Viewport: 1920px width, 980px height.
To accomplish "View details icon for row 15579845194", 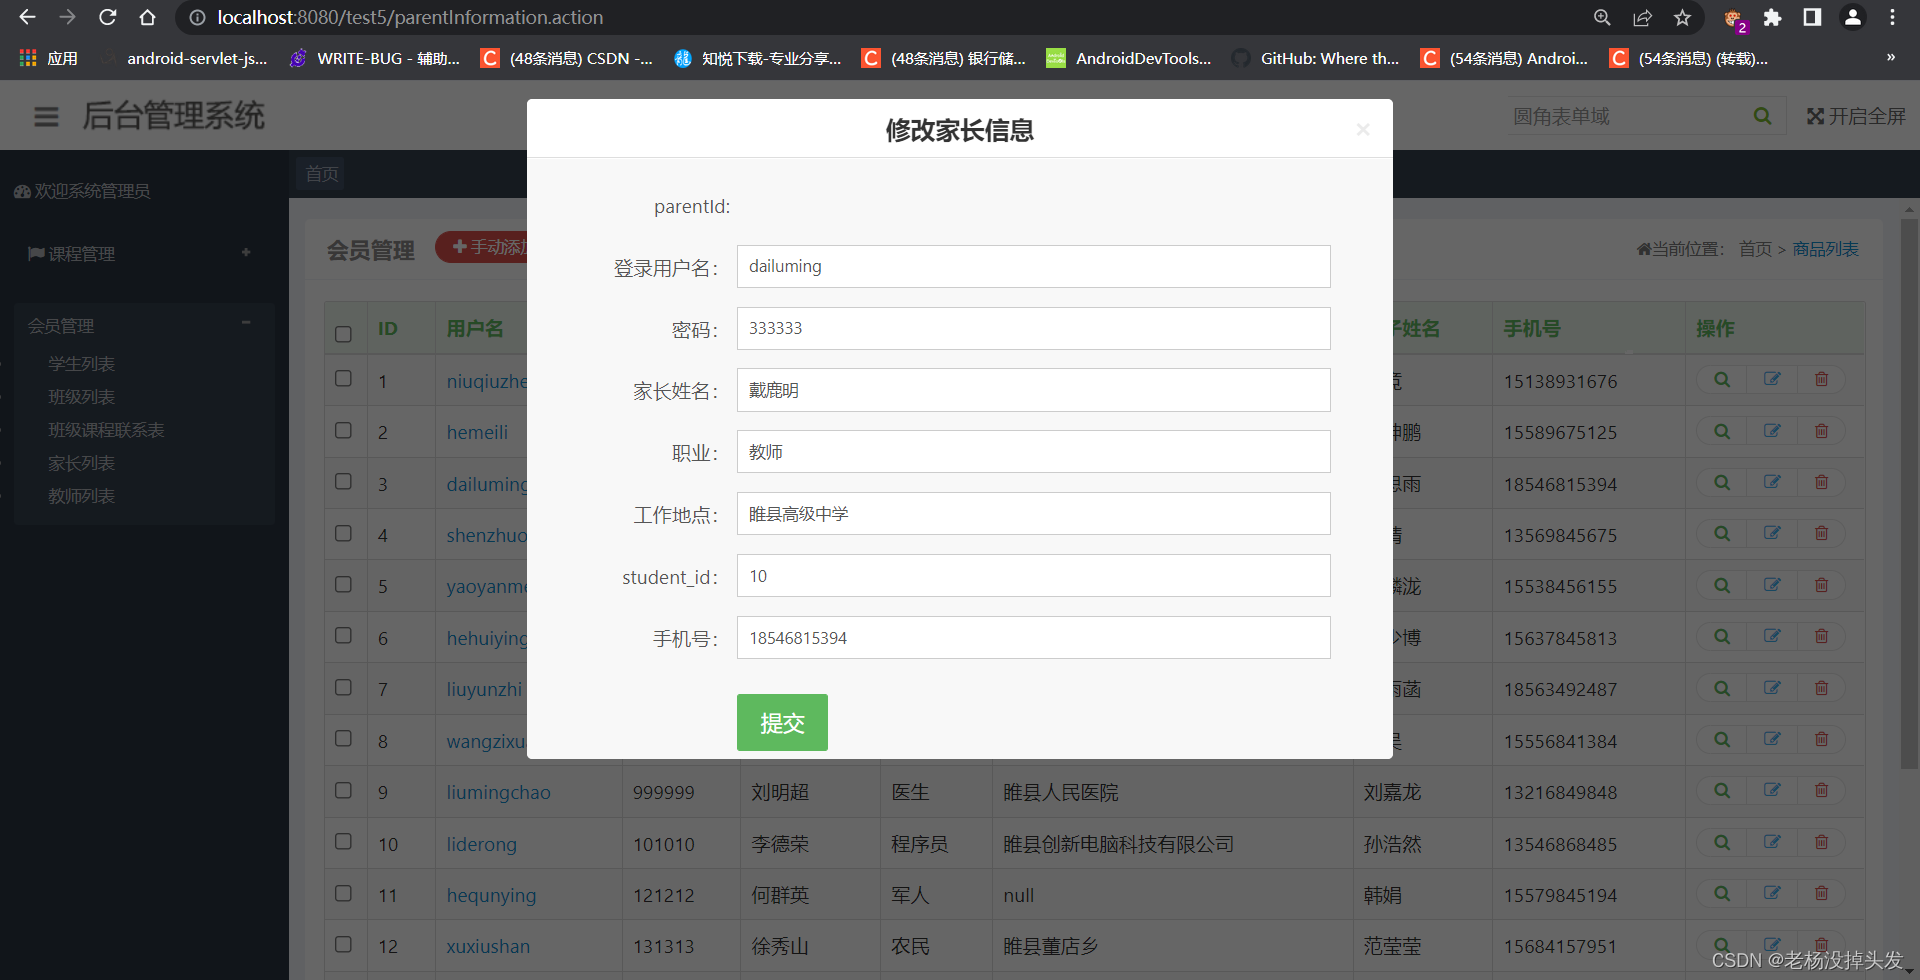I will coord(1722,893).
